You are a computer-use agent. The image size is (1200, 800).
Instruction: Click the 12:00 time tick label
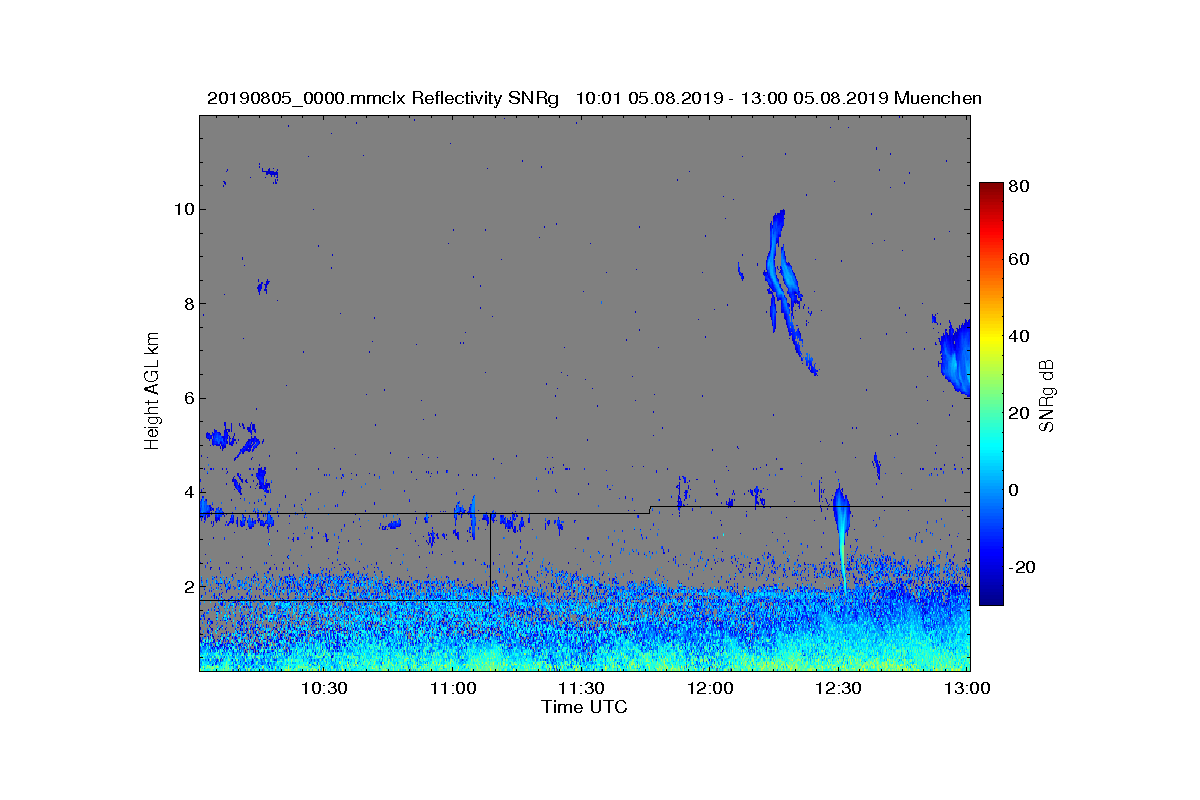[x=710, y=689]
